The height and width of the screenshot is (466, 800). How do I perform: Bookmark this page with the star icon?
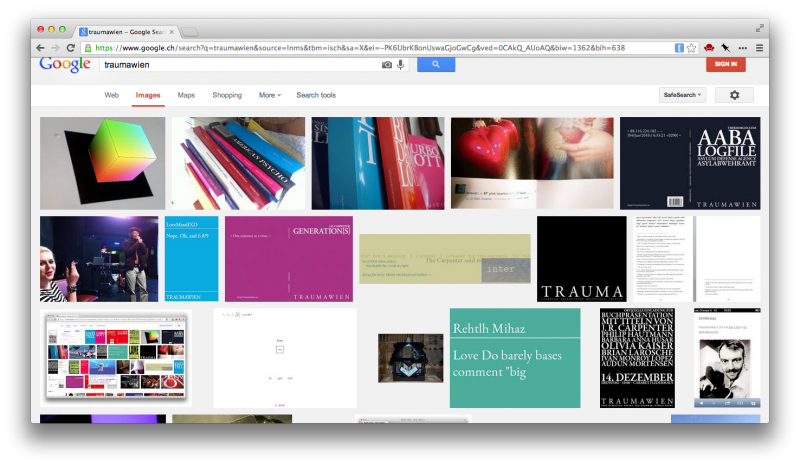coord(691,48)
